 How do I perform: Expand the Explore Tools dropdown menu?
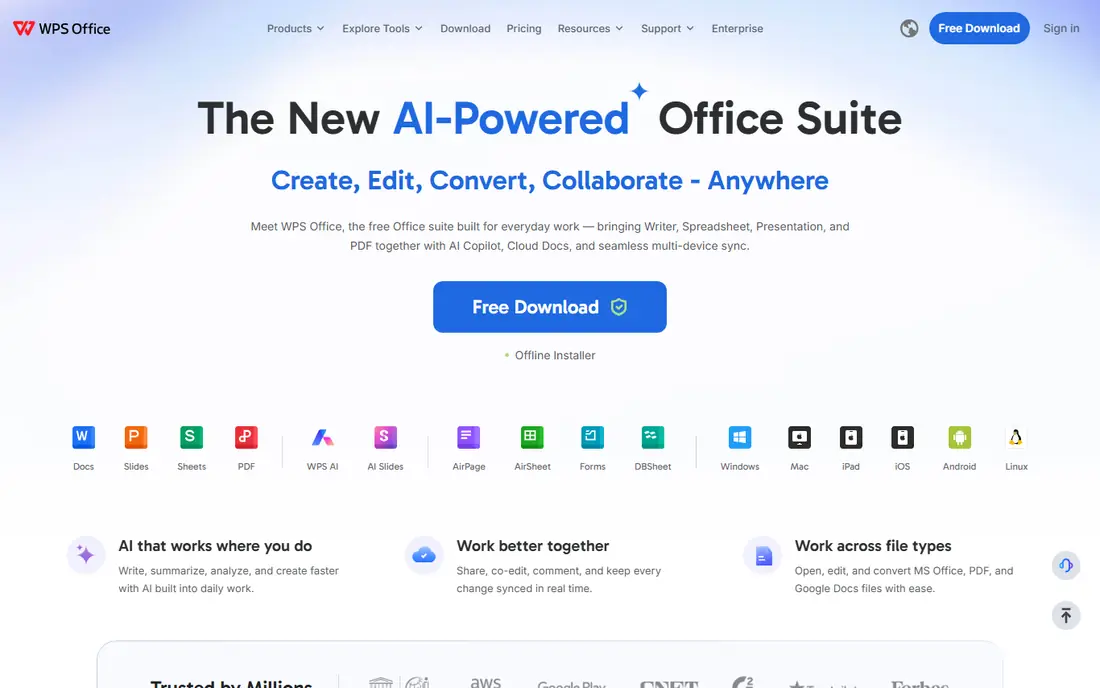pos(382,29)
